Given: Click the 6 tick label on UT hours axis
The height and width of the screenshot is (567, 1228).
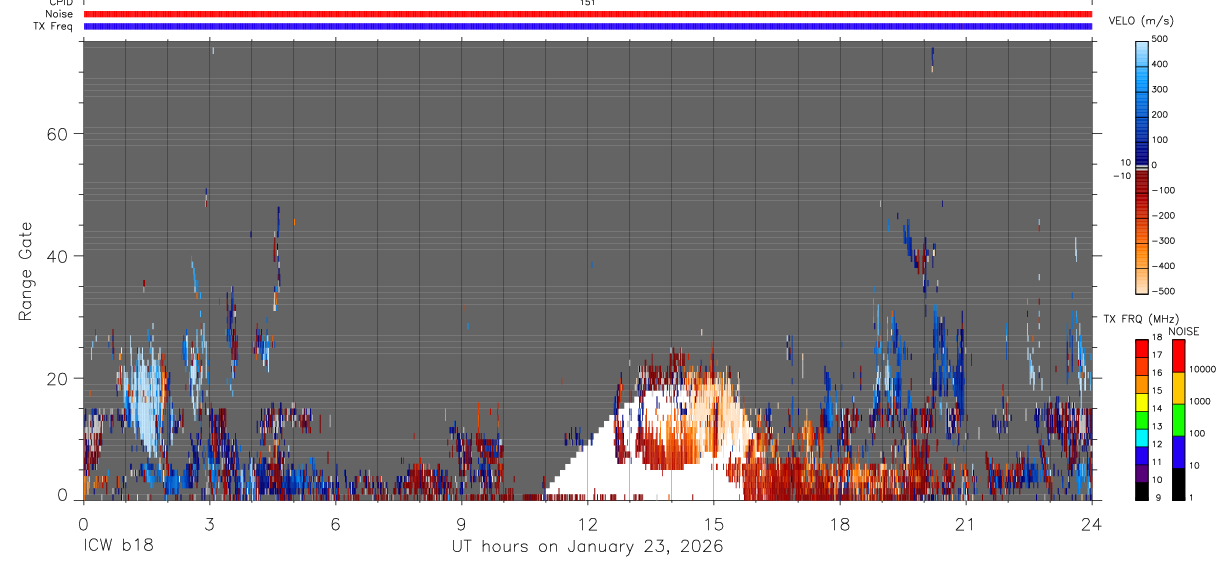Looking at the screenshot, I should (x=335, y=524).
